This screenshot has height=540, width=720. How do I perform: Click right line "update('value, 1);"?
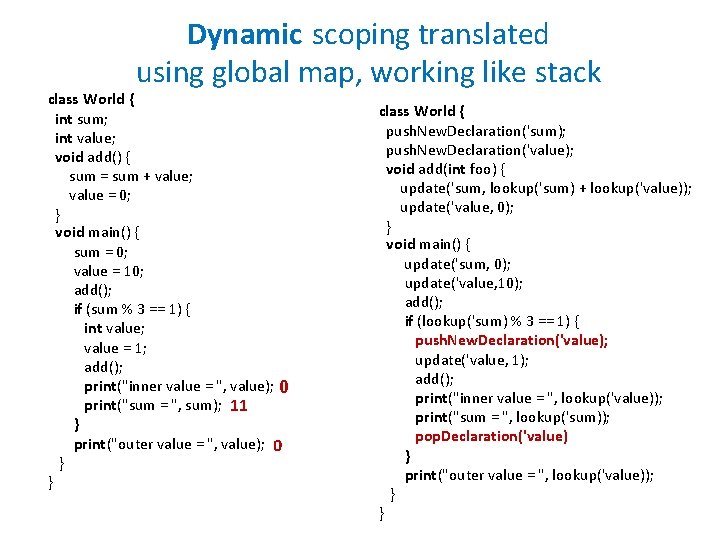[x=472, y=360]
